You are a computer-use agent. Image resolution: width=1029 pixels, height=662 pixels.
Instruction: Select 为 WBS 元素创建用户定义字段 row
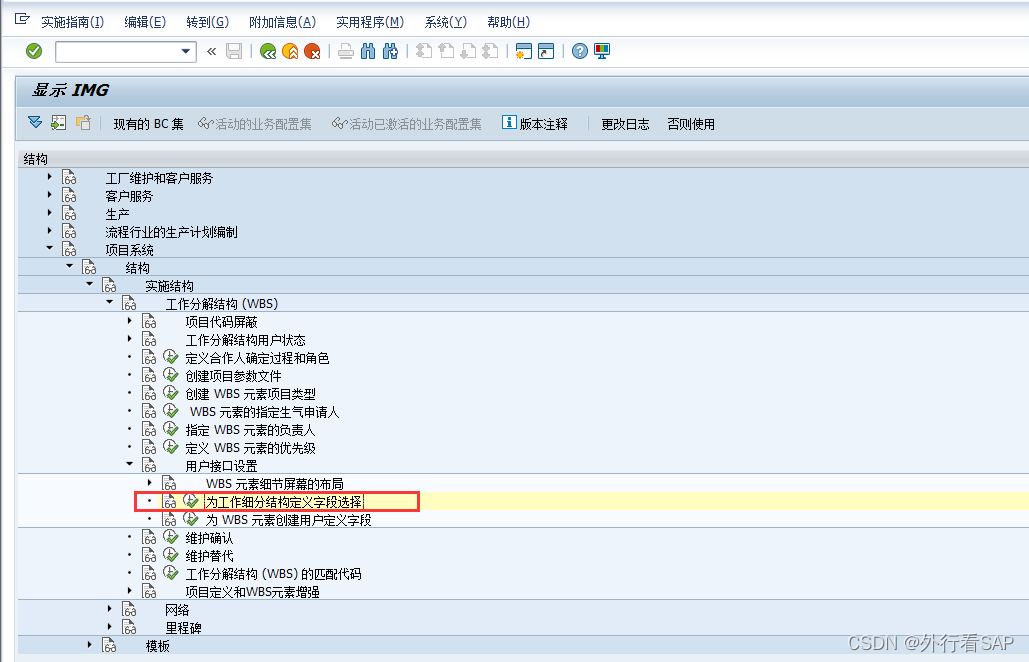coord(289,520)
